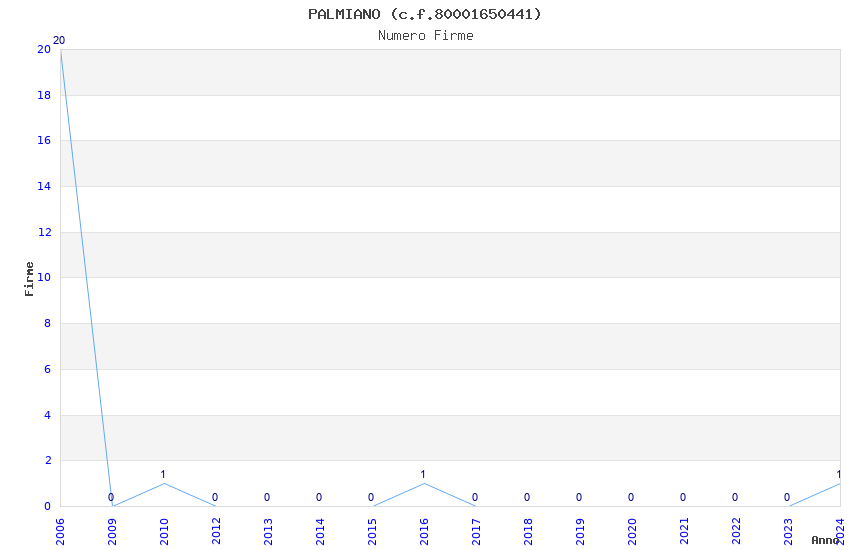Click the data value 0 for year 2018

pyautogui.click(x=527, y=497)
